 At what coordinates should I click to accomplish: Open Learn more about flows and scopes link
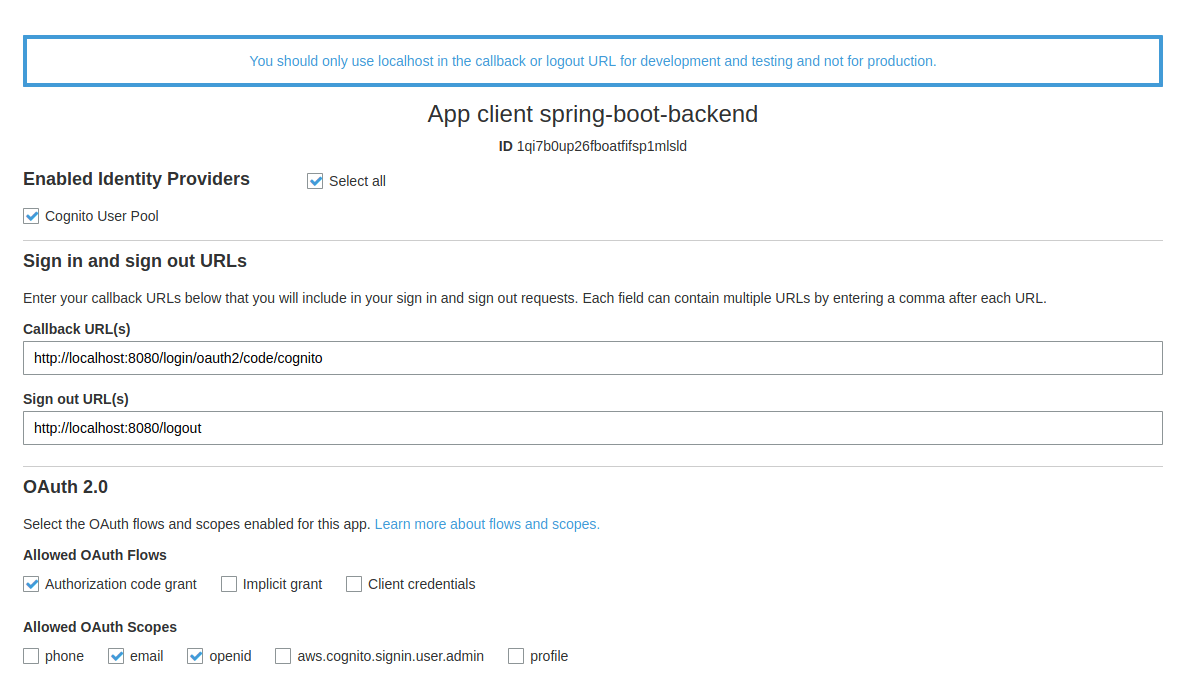point(487,524)
